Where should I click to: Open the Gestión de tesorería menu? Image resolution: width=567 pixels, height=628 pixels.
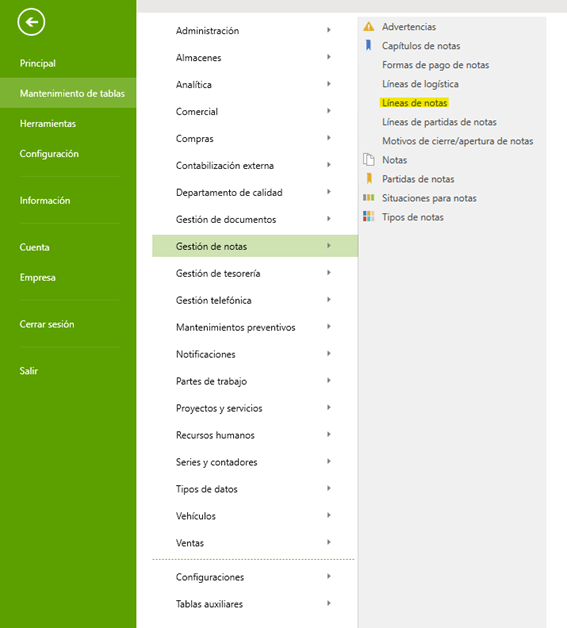pyautogui.click(x=255, y=274)
